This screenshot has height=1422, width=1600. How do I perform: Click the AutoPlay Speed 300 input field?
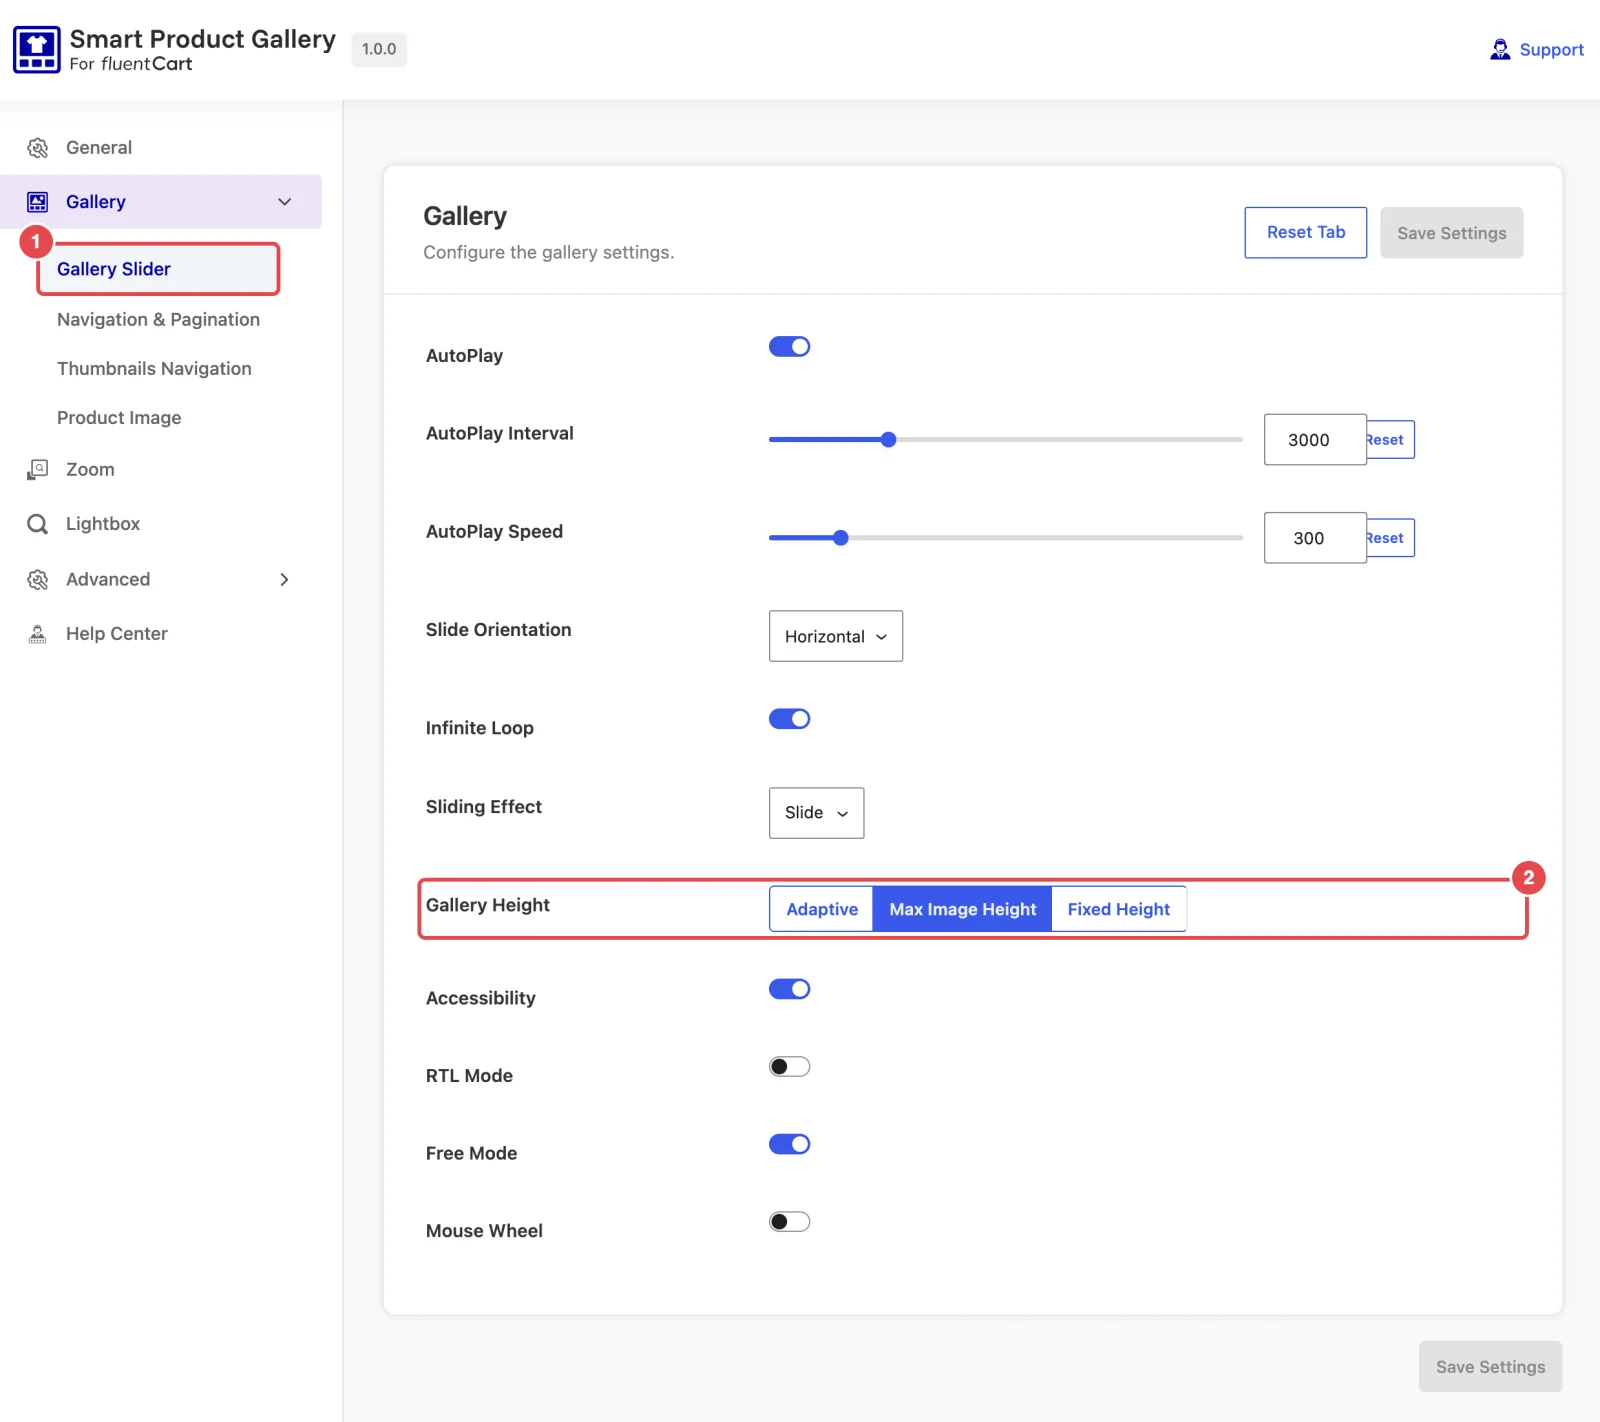(x=1315, y=538)
